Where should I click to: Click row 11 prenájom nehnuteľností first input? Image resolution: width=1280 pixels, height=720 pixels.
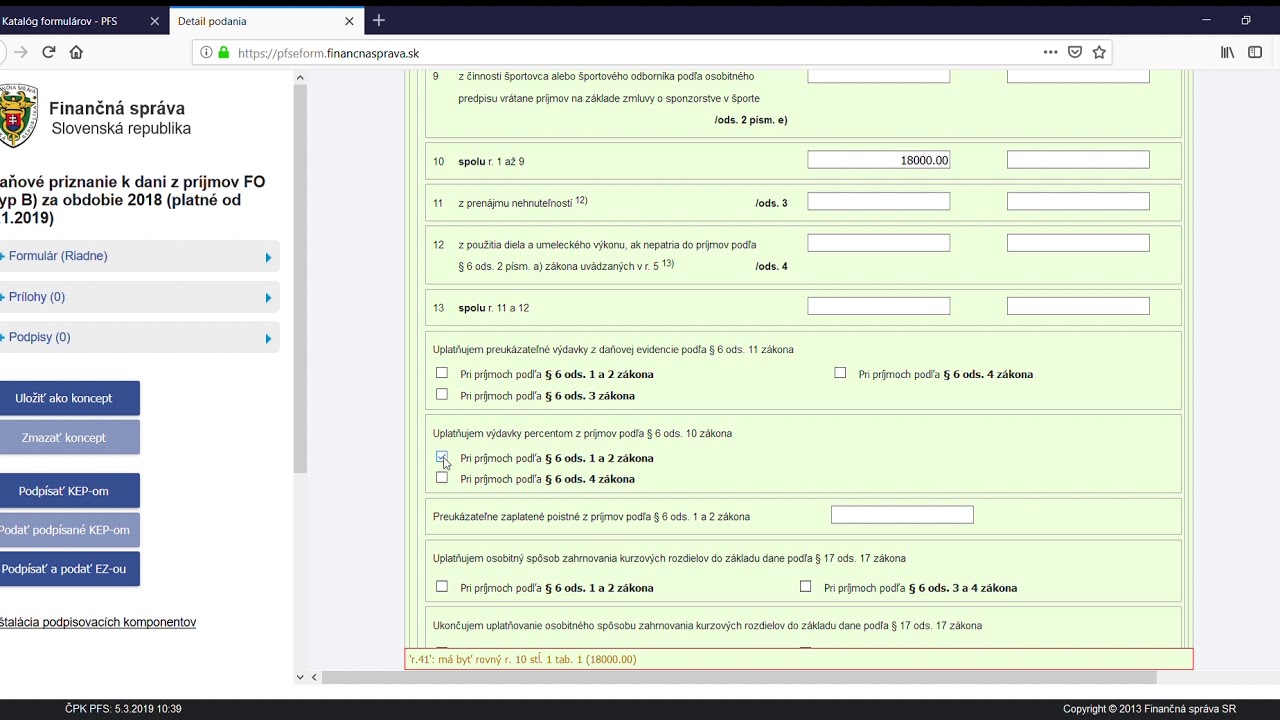[x=879, y=202]
